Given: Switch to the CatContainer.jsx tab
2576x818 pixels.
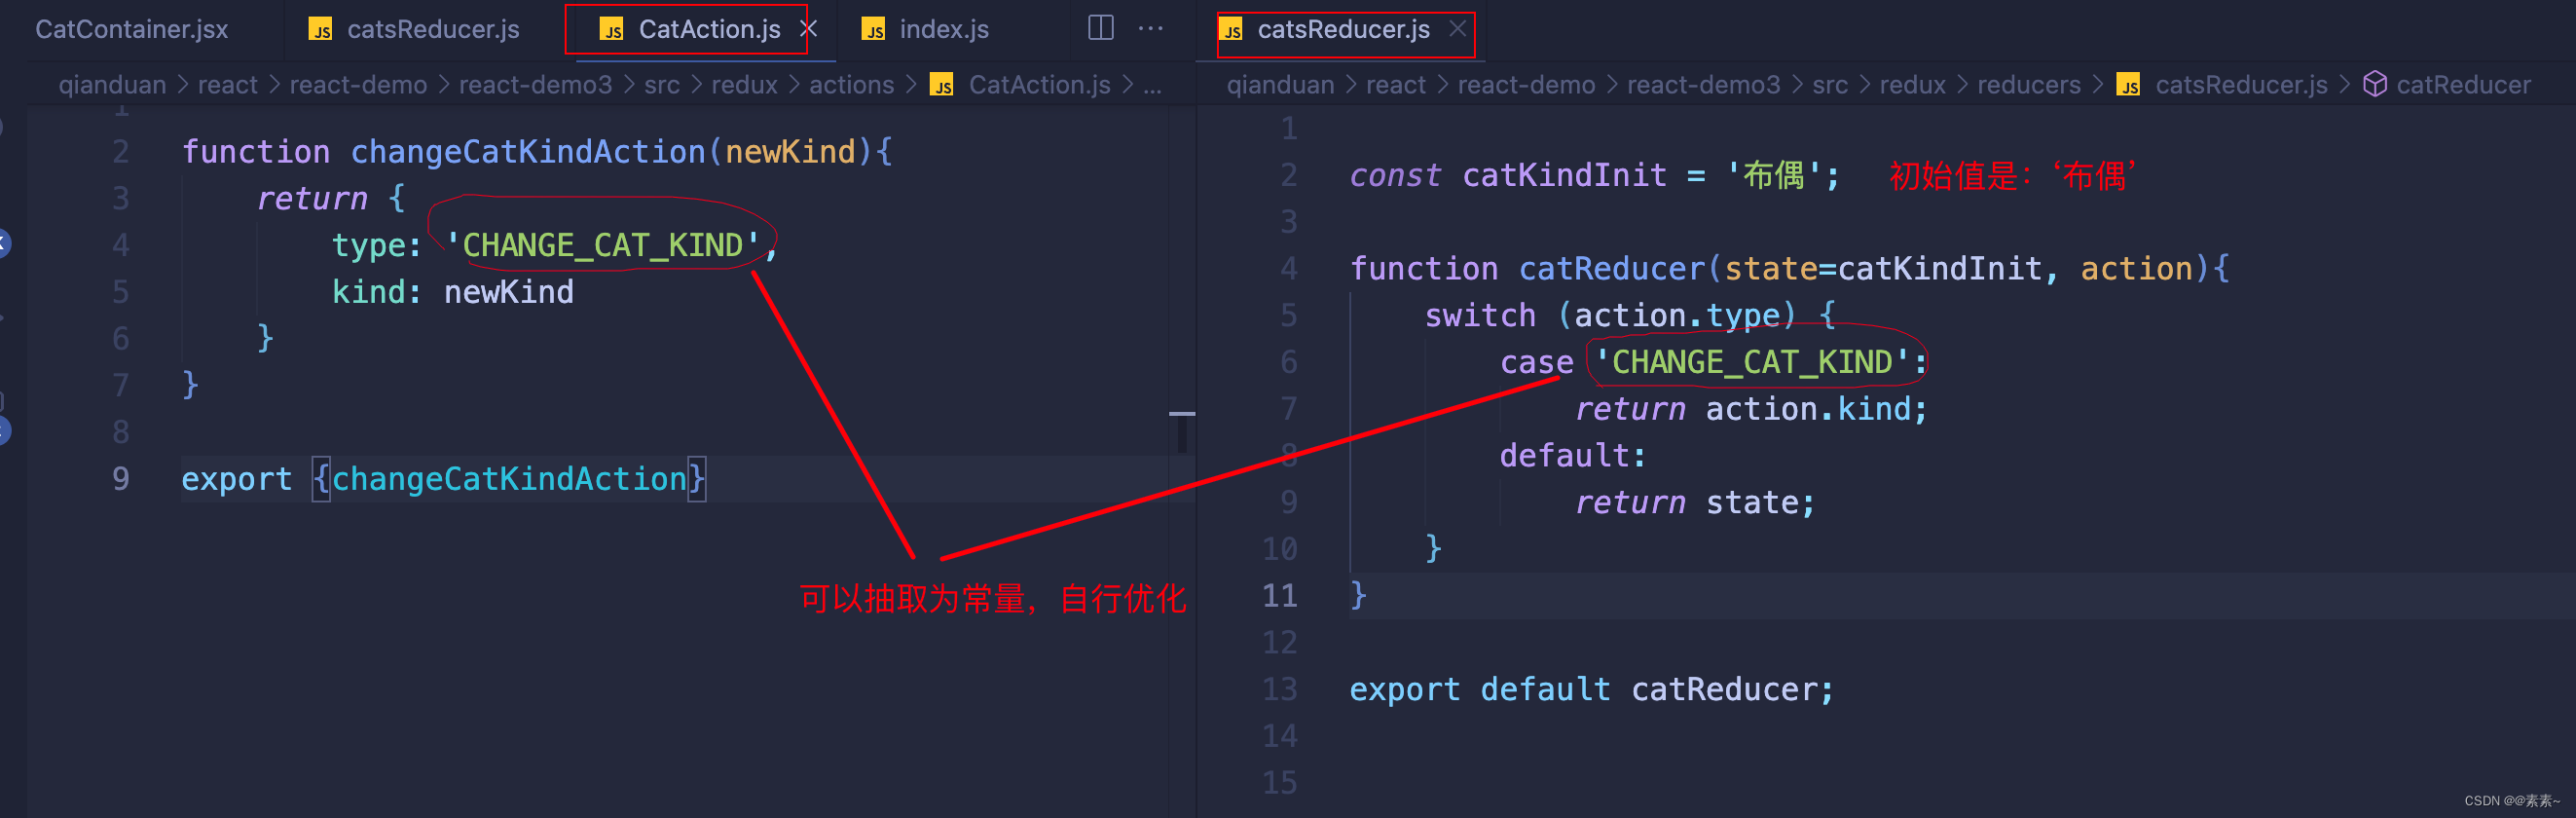Looking at the screenshot, I should coord(132,29).
